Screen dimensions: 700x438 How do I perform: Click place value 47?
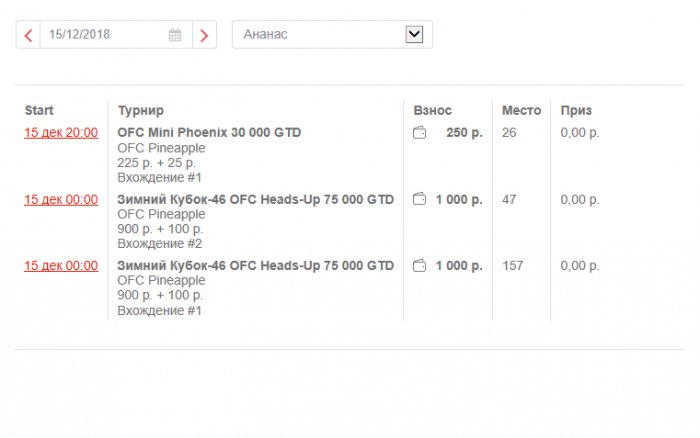pyautogui.click(x=509, y=200)
